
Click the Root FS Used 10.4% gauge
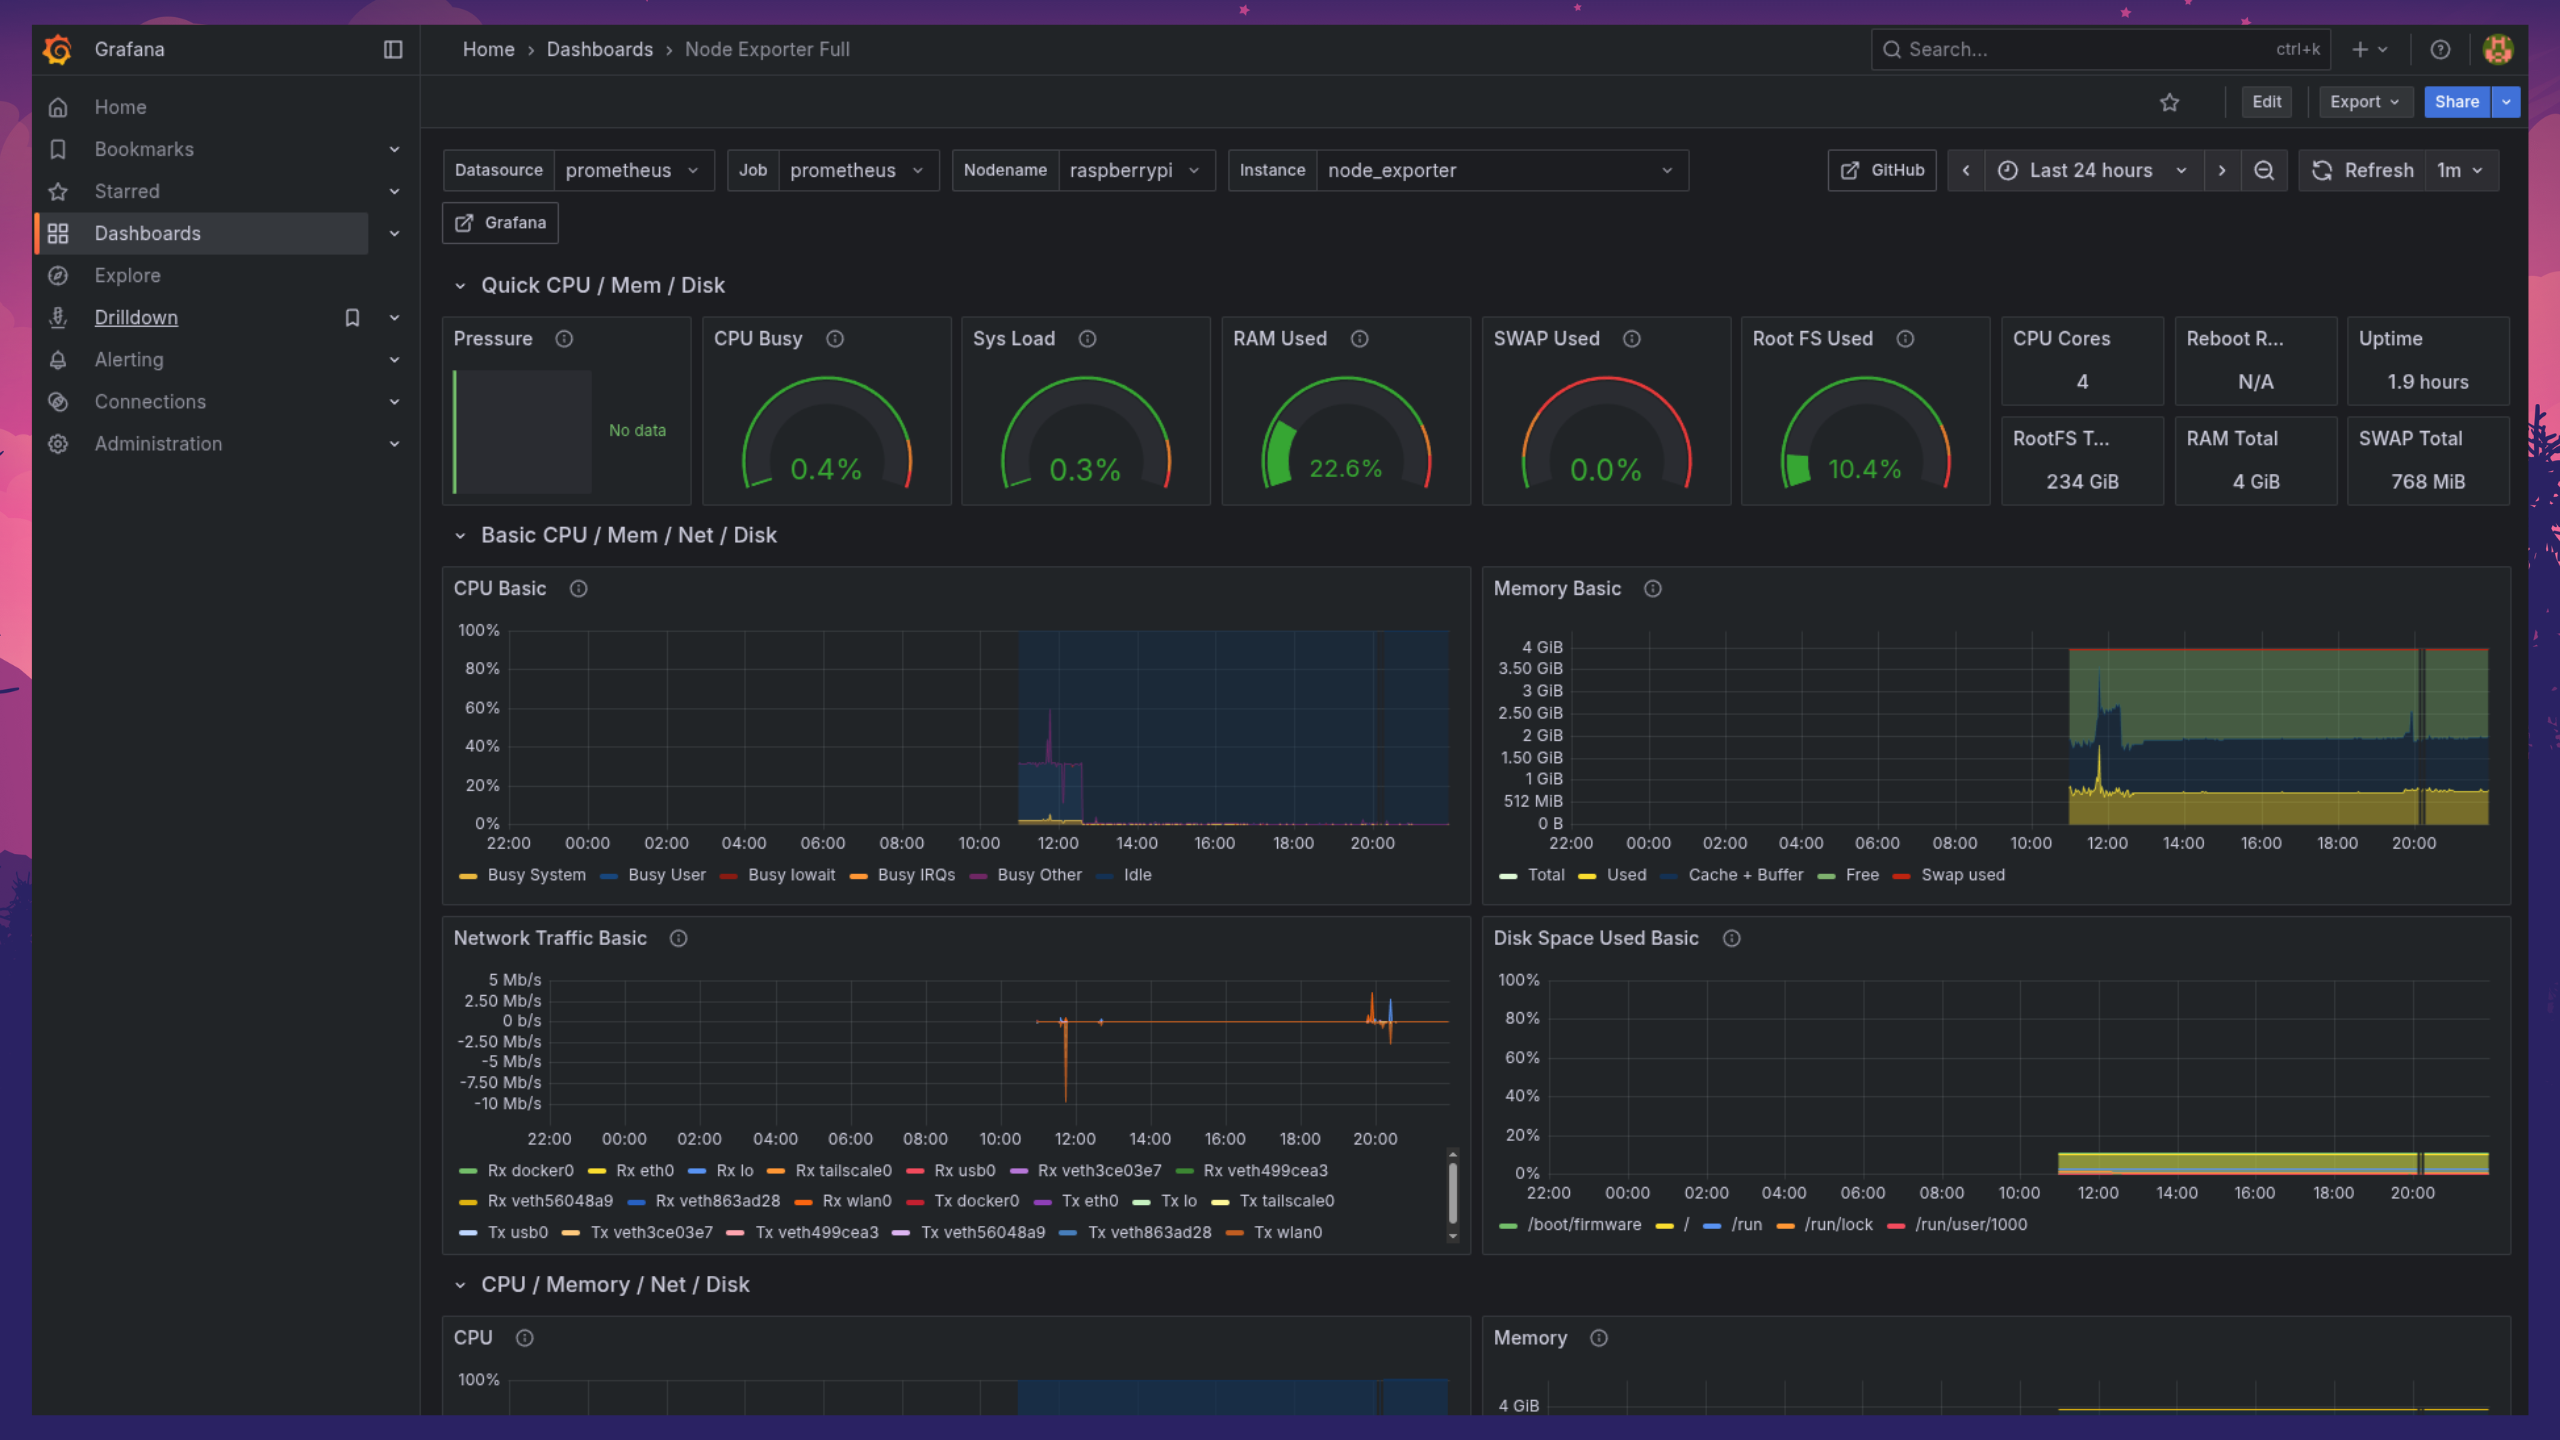coord(1865,433)
